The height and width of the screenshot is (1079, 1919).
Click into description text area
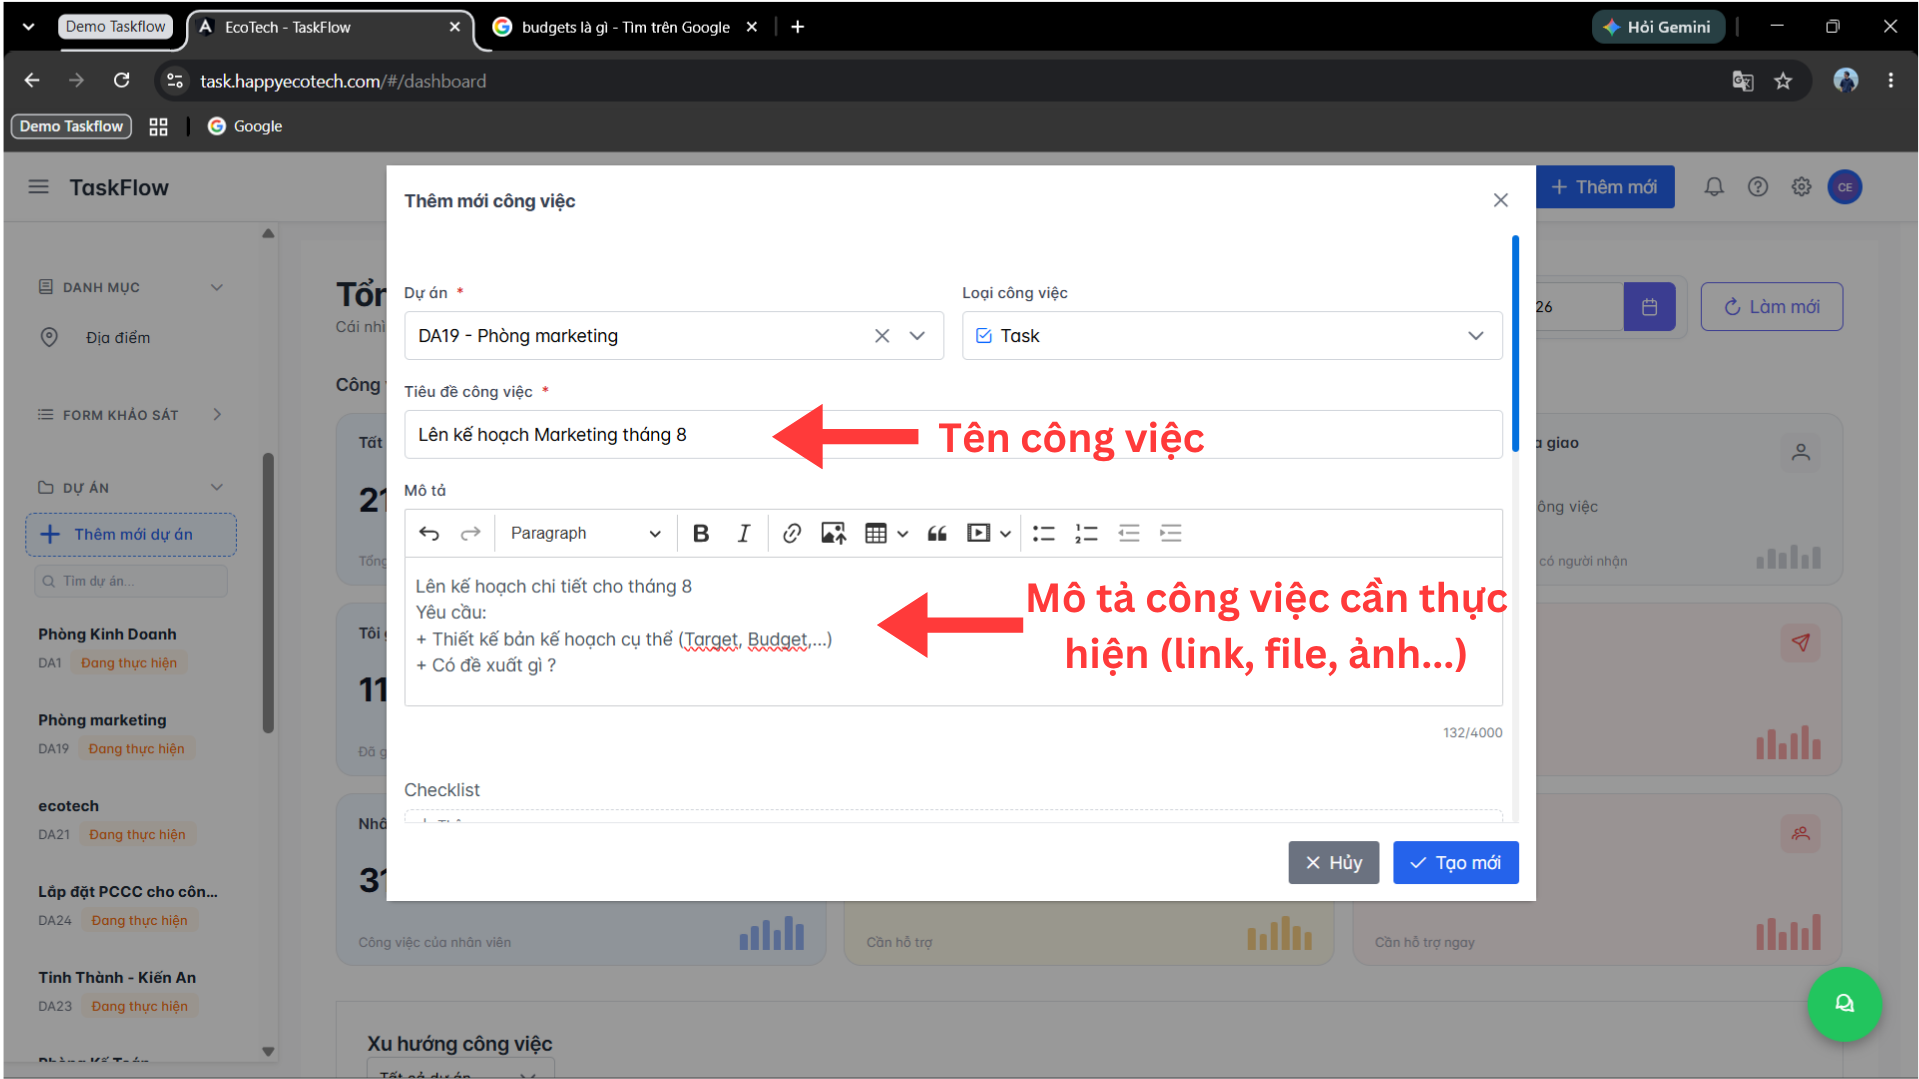coord(953,631)
